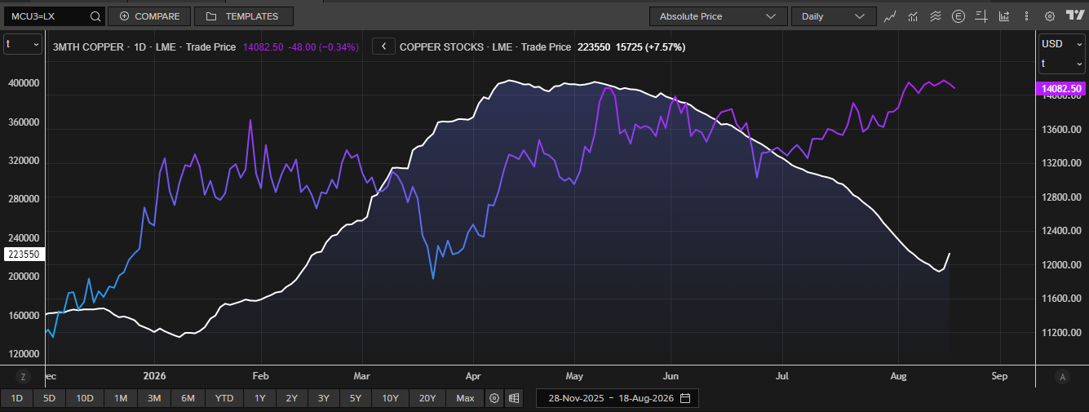Viewport: 1089px width, 412px height.
Task: Select the 5D time range
Action: tap(50, 398)
